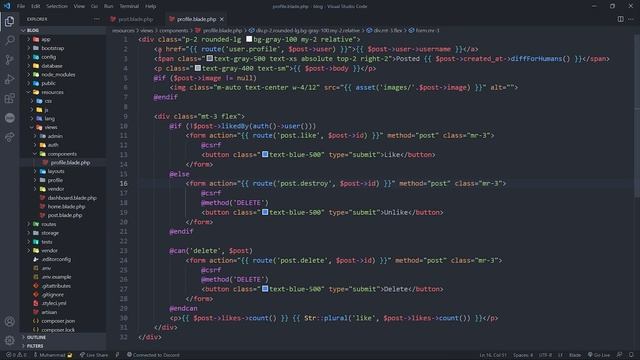Open the Explorer view in activity bar
This screenshot has width=640, height=360.
point(9,21)
